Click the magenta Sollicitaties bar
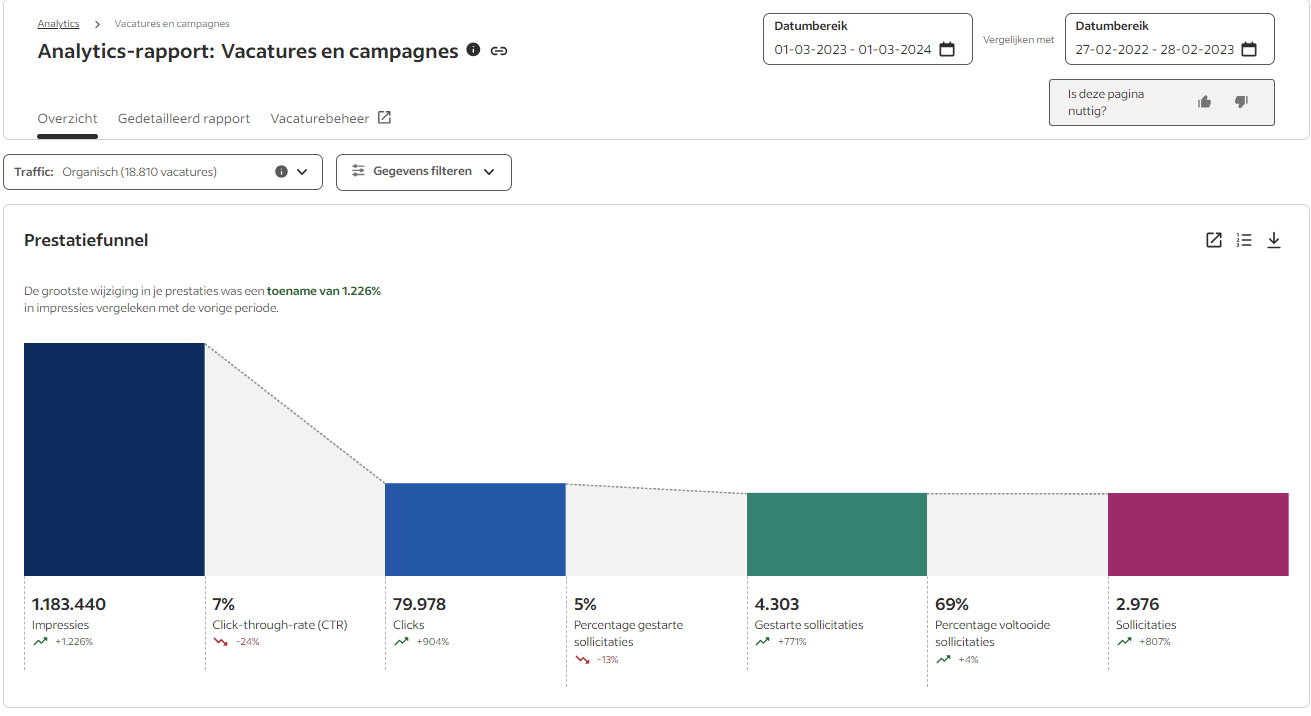Screen dimensions: 1311x716 point(1198,534)
